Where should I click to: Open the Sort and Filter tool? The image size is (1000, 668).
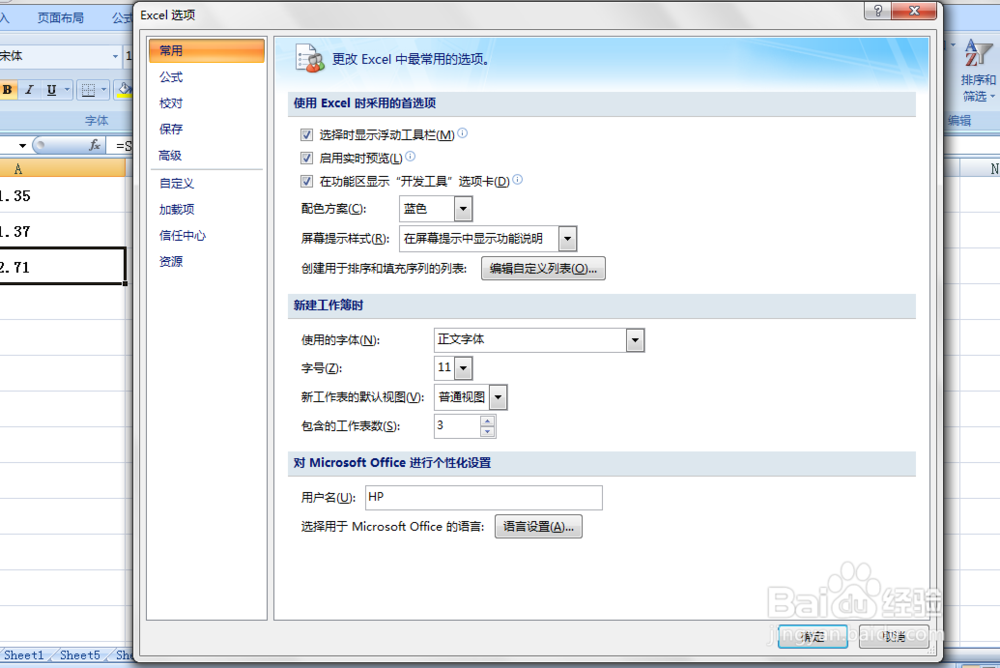977,71
